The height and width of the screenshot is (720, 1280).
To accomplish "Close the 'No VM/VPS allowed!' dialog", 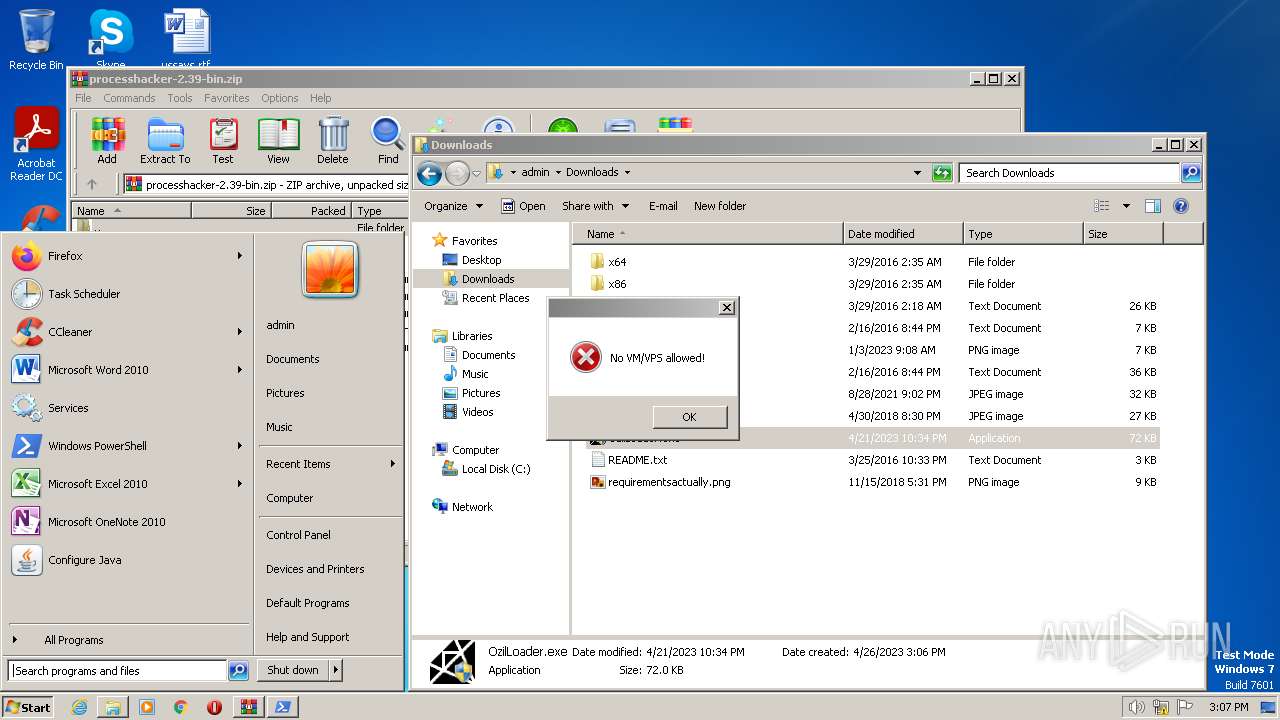I will pyautogui.click(x=727, y=308).
